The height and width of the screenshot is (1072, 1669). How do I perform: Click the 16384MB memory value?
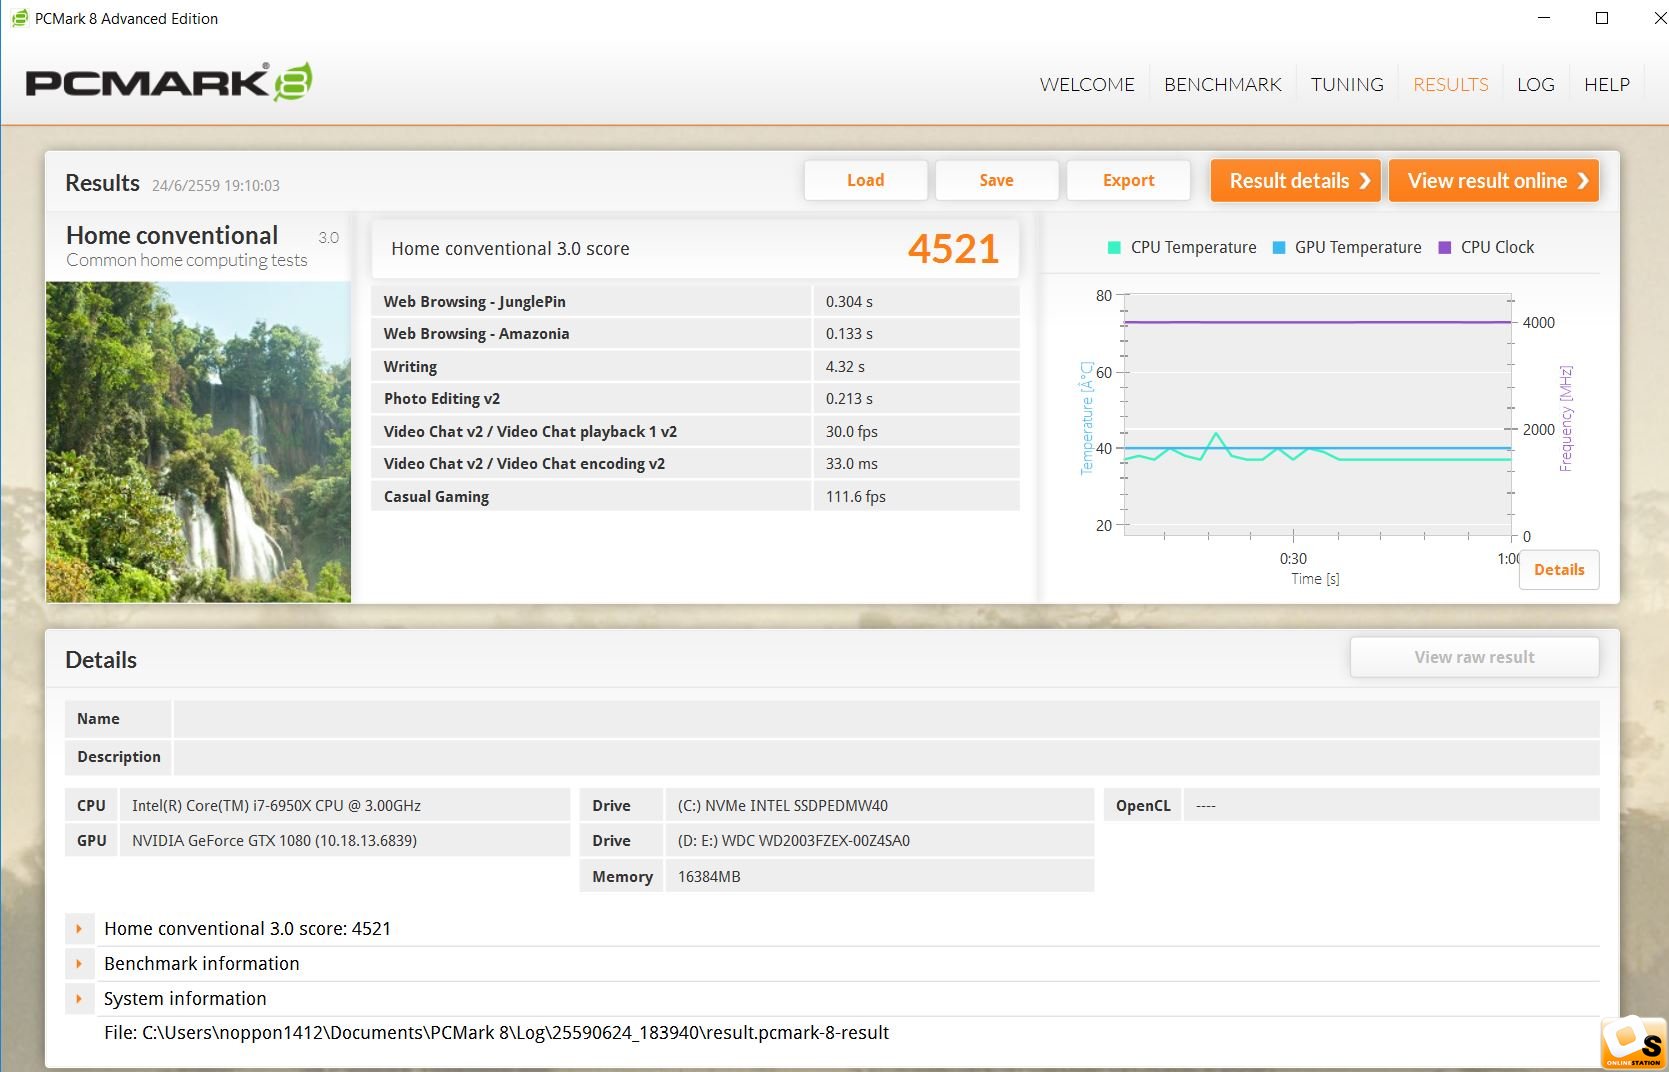(709, 876)
